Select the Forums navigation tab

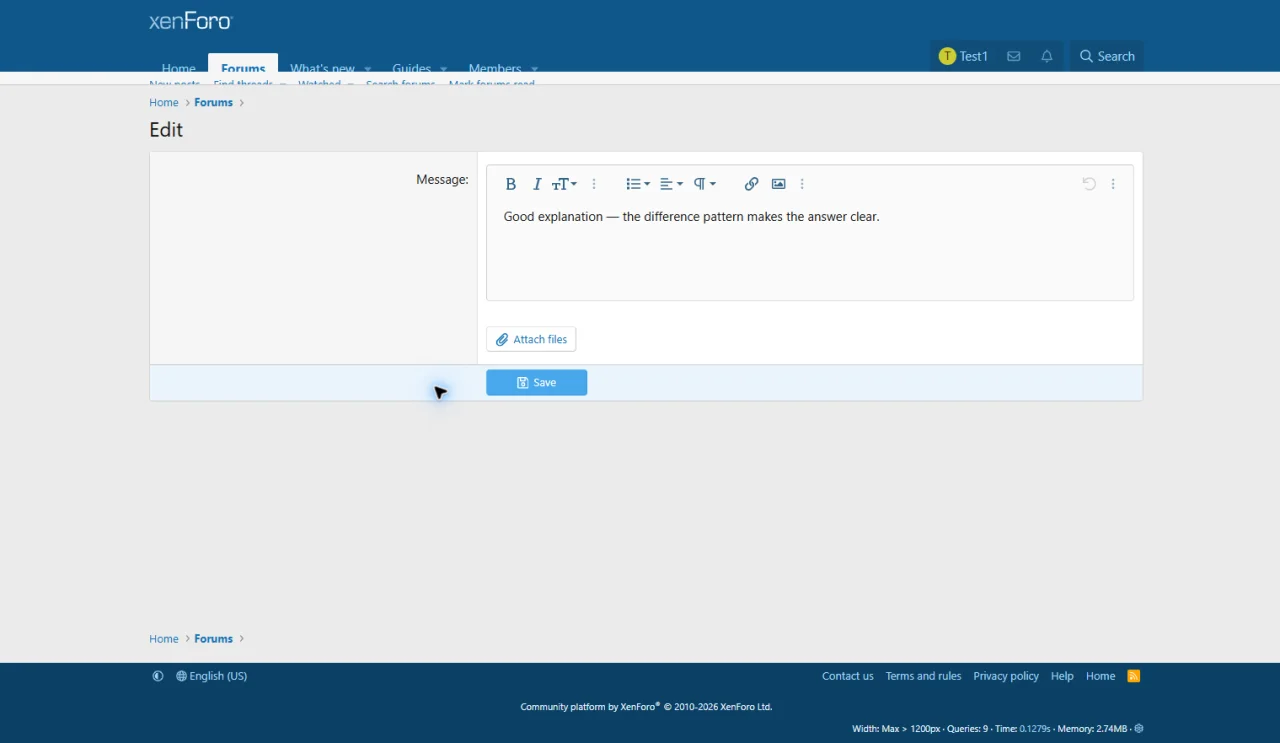point(243,66)
